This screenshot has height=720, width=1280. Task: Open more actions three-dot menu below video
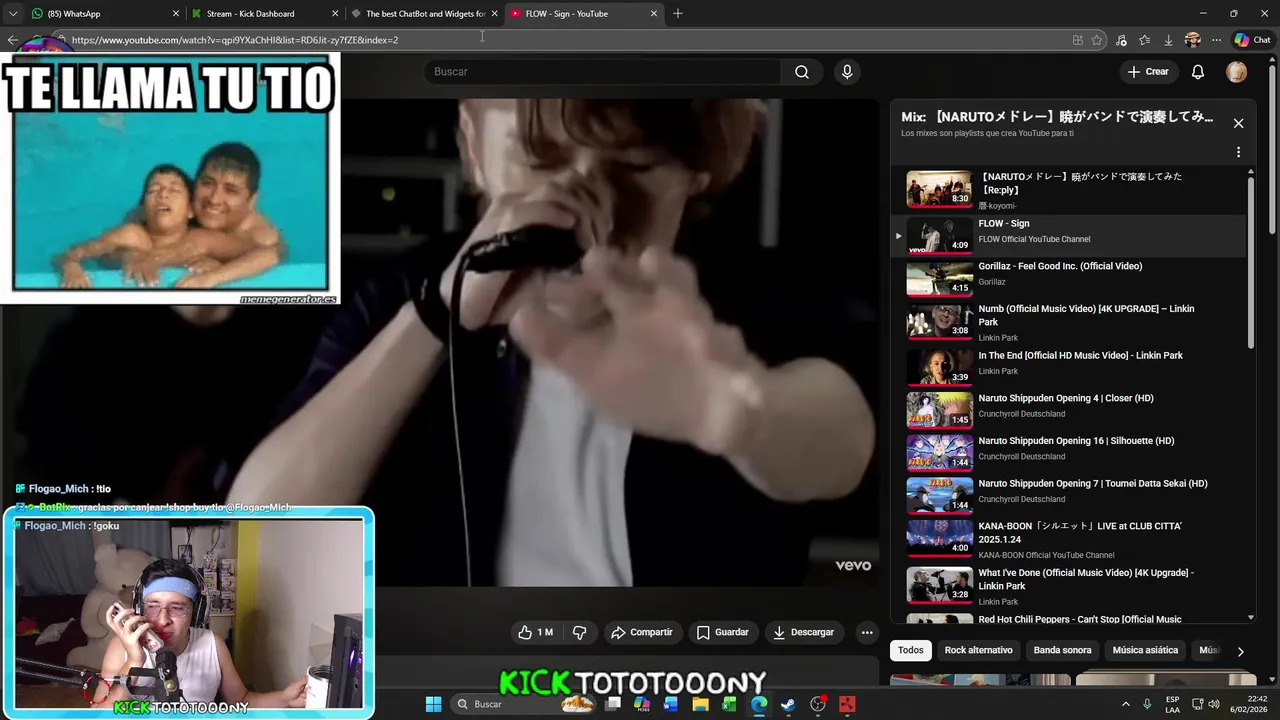click(x=867, y=632)
